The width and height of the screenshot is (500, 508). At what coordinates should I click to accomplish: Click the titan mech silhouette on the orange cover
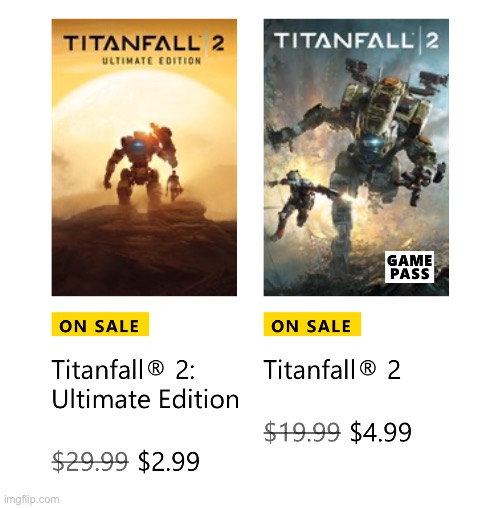(x=139, y=167)
